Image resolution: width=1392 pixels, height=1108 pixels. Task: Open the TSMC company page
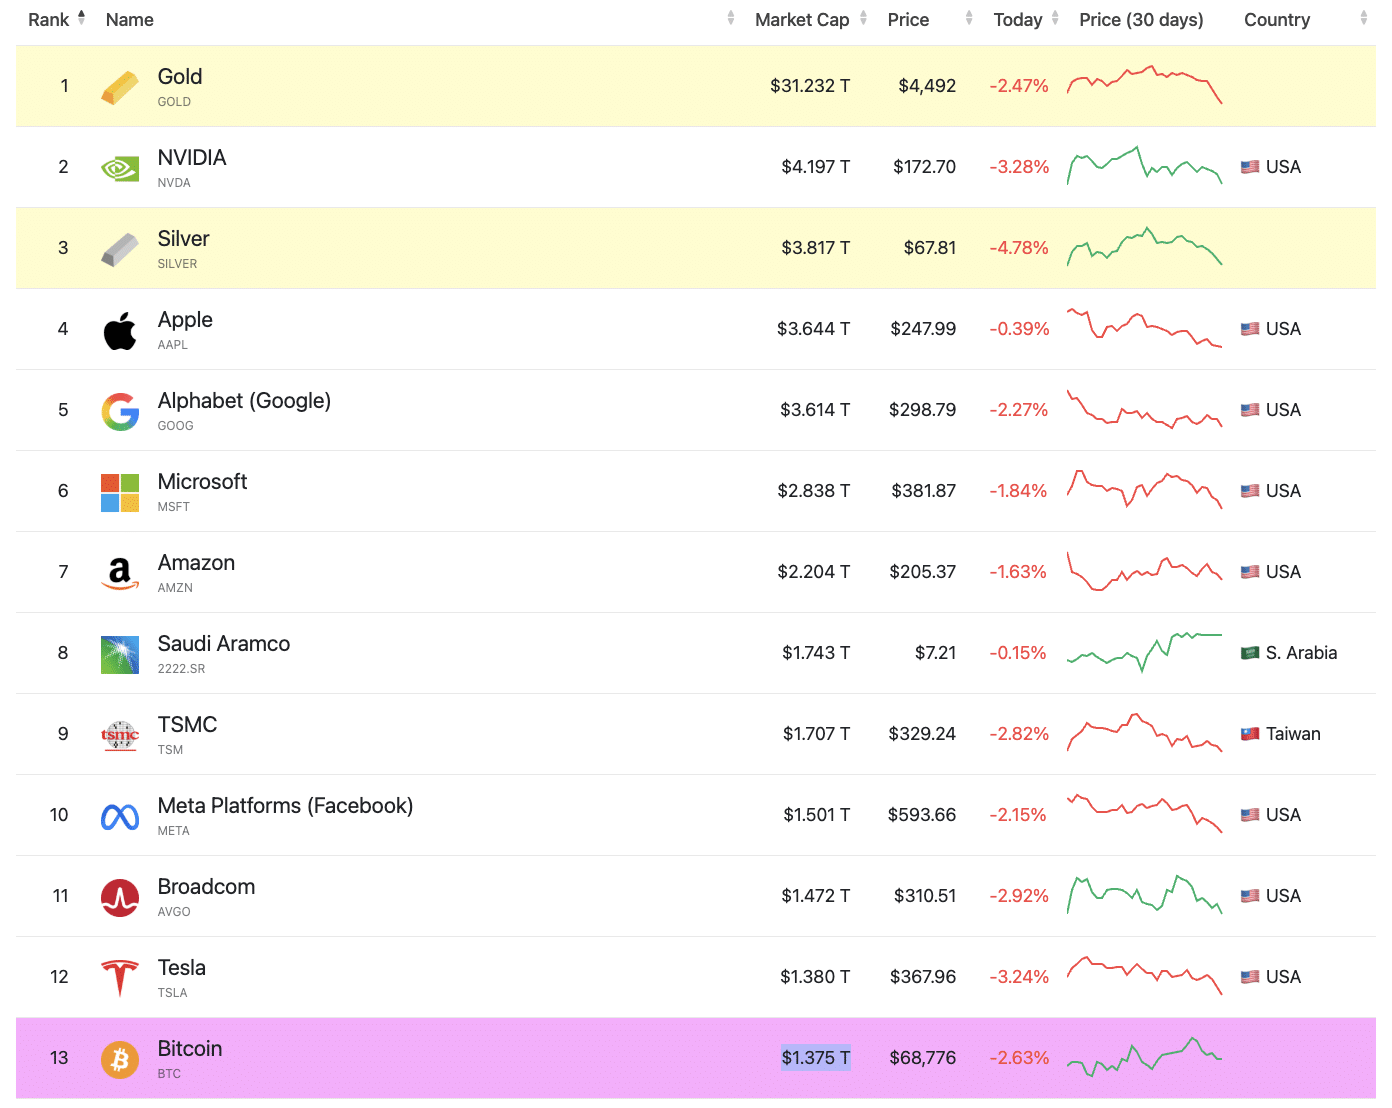187,725
